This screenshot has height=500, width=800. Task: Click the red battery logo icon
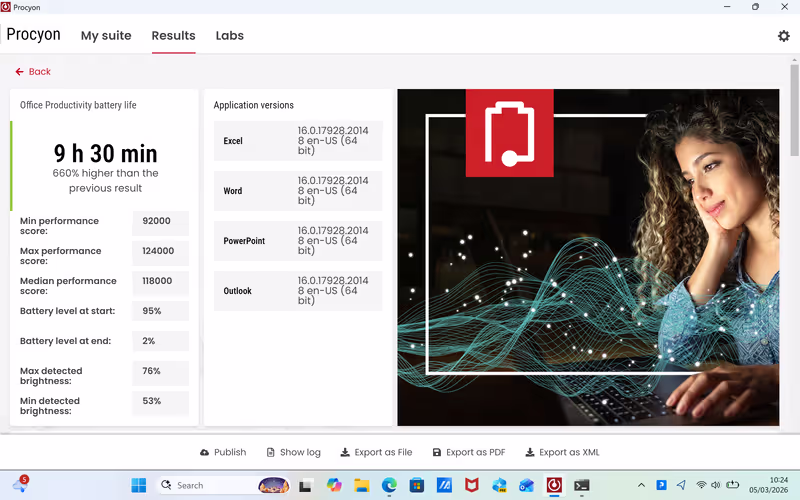pos(509,133)
